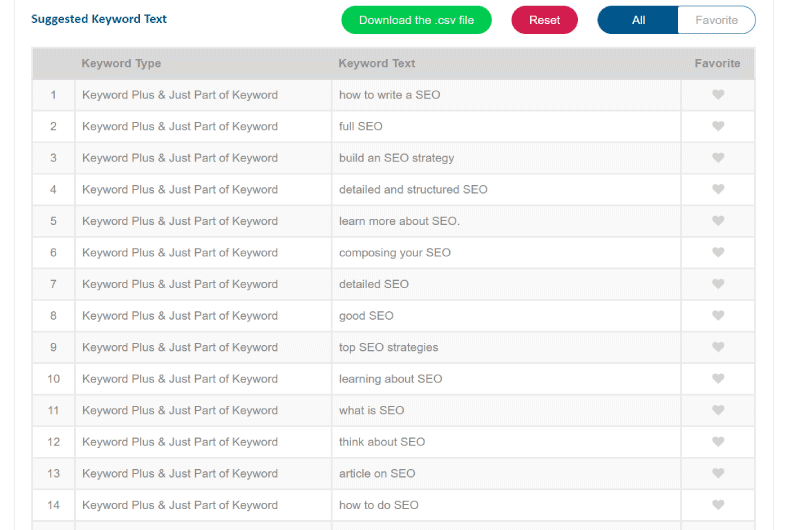
Task: Click 'learning about SEO' keyword cell
Action: click(x=506, y=379)
